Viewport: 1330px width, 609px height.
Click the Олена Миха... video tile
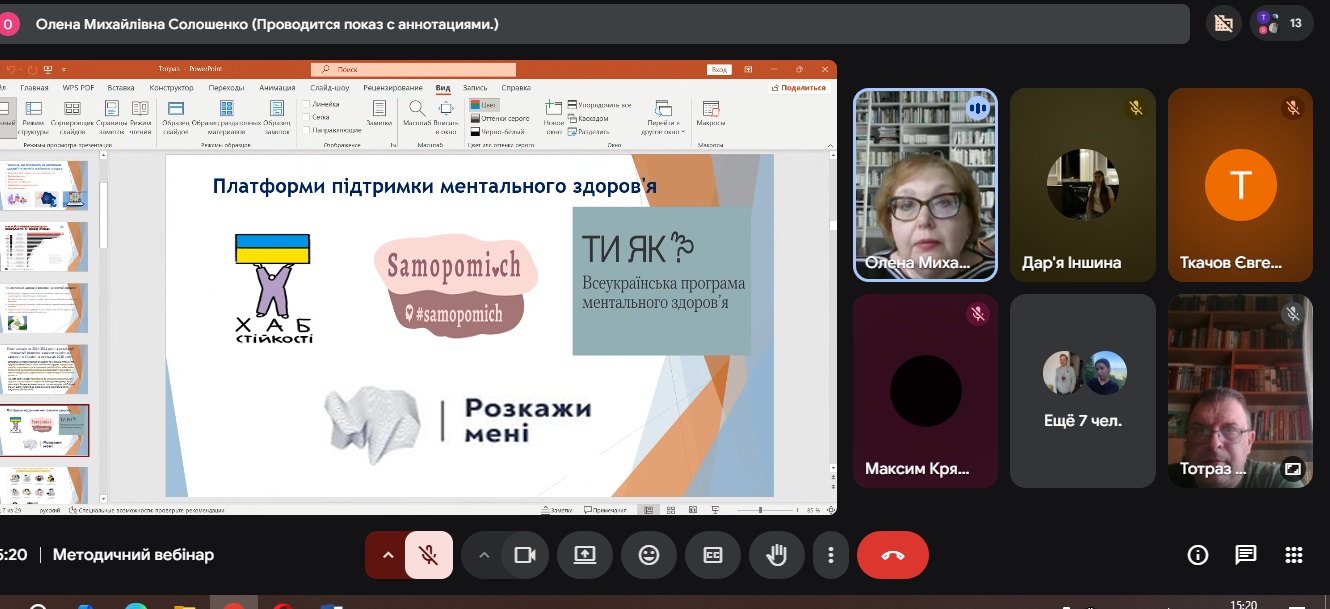coord(925,184)
